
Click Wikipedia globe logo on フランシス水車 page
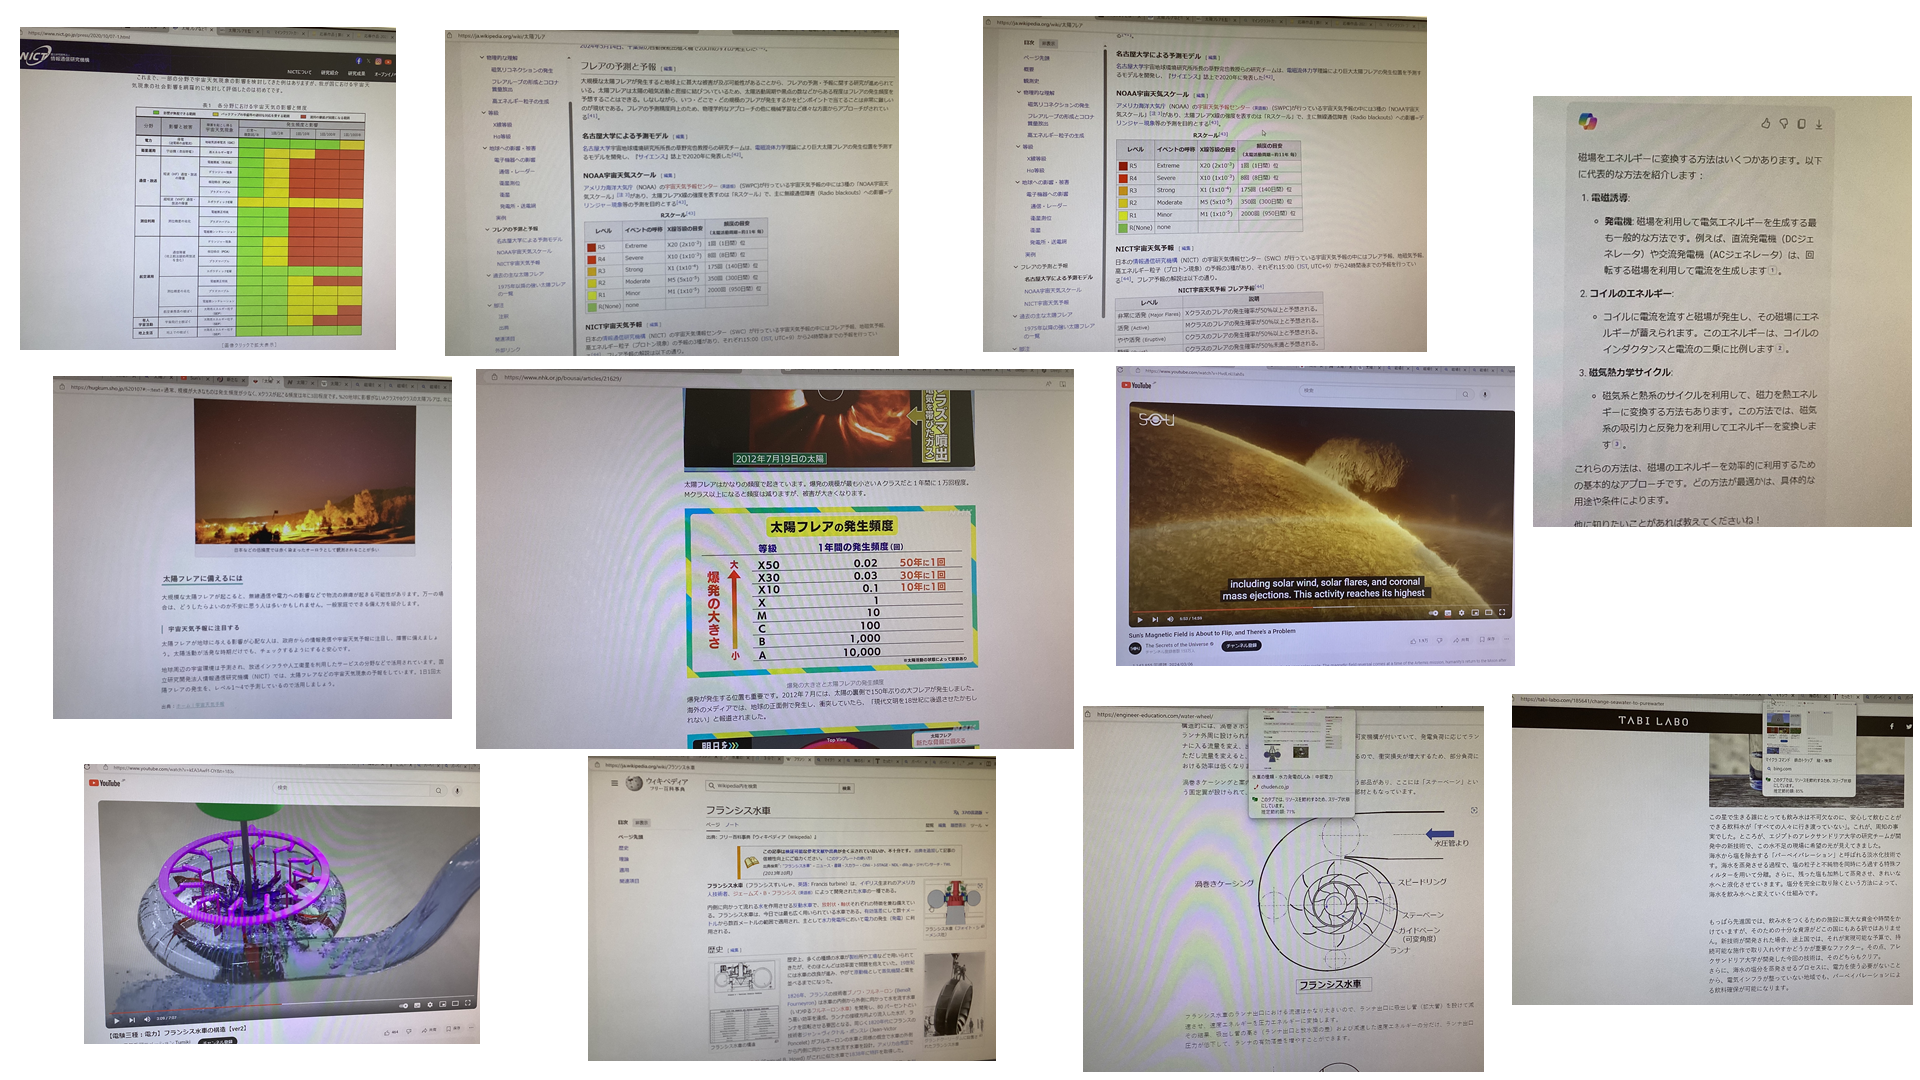pyautogui.click(x=634, y=783)
